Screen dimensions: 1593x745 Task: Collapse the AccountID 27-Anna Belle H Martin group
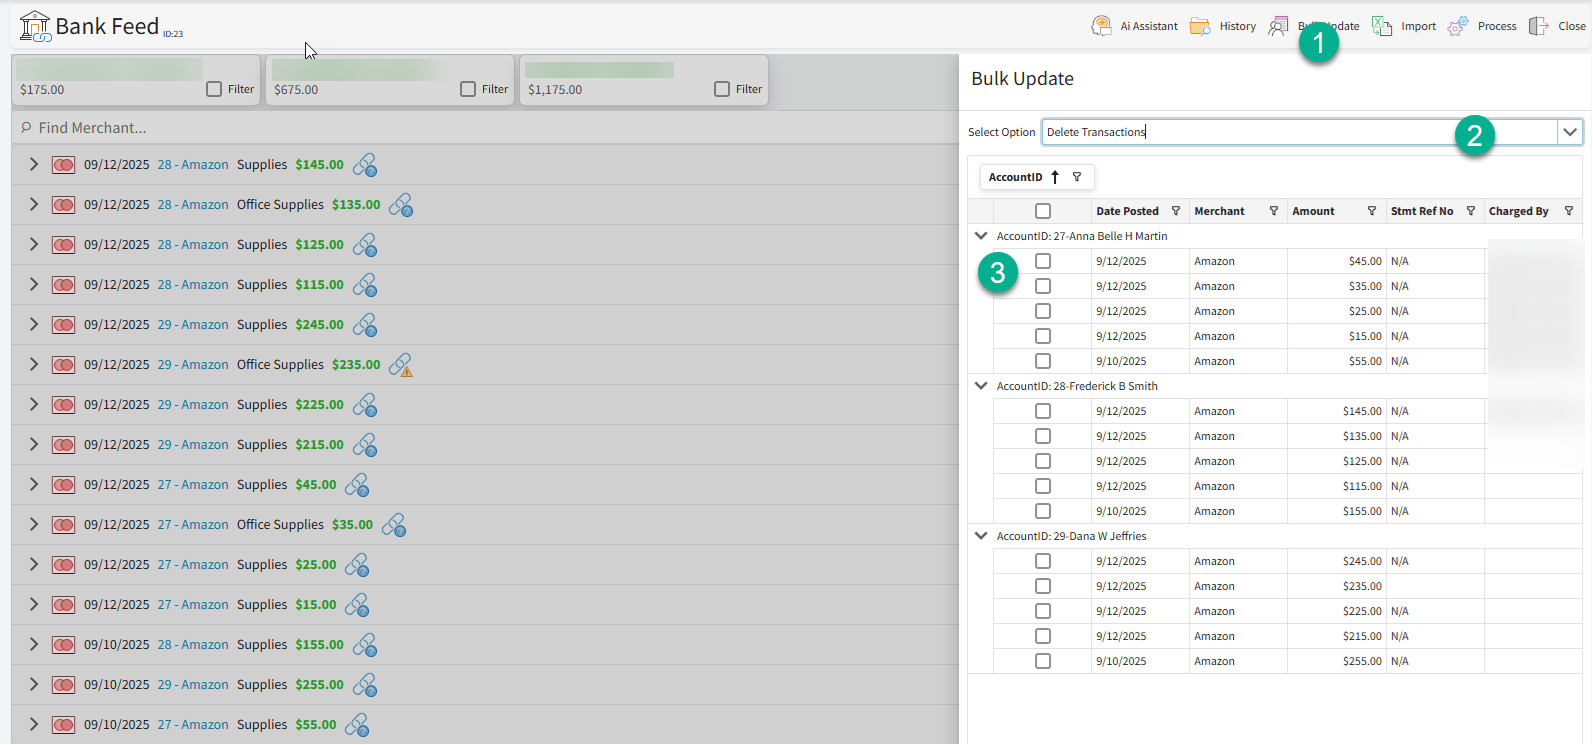tap(981, 236)
